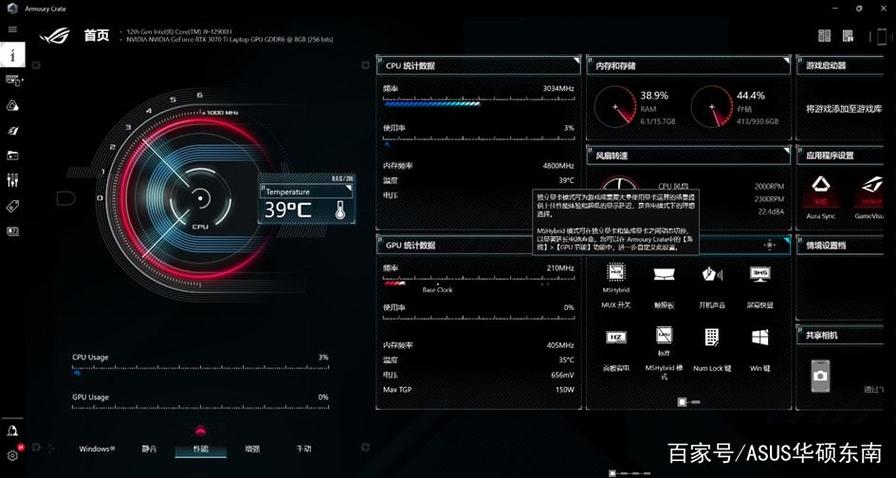This screenshot has height=478, width=896.
Task: Open the User Center icon in sidebar
Action: 13,431
